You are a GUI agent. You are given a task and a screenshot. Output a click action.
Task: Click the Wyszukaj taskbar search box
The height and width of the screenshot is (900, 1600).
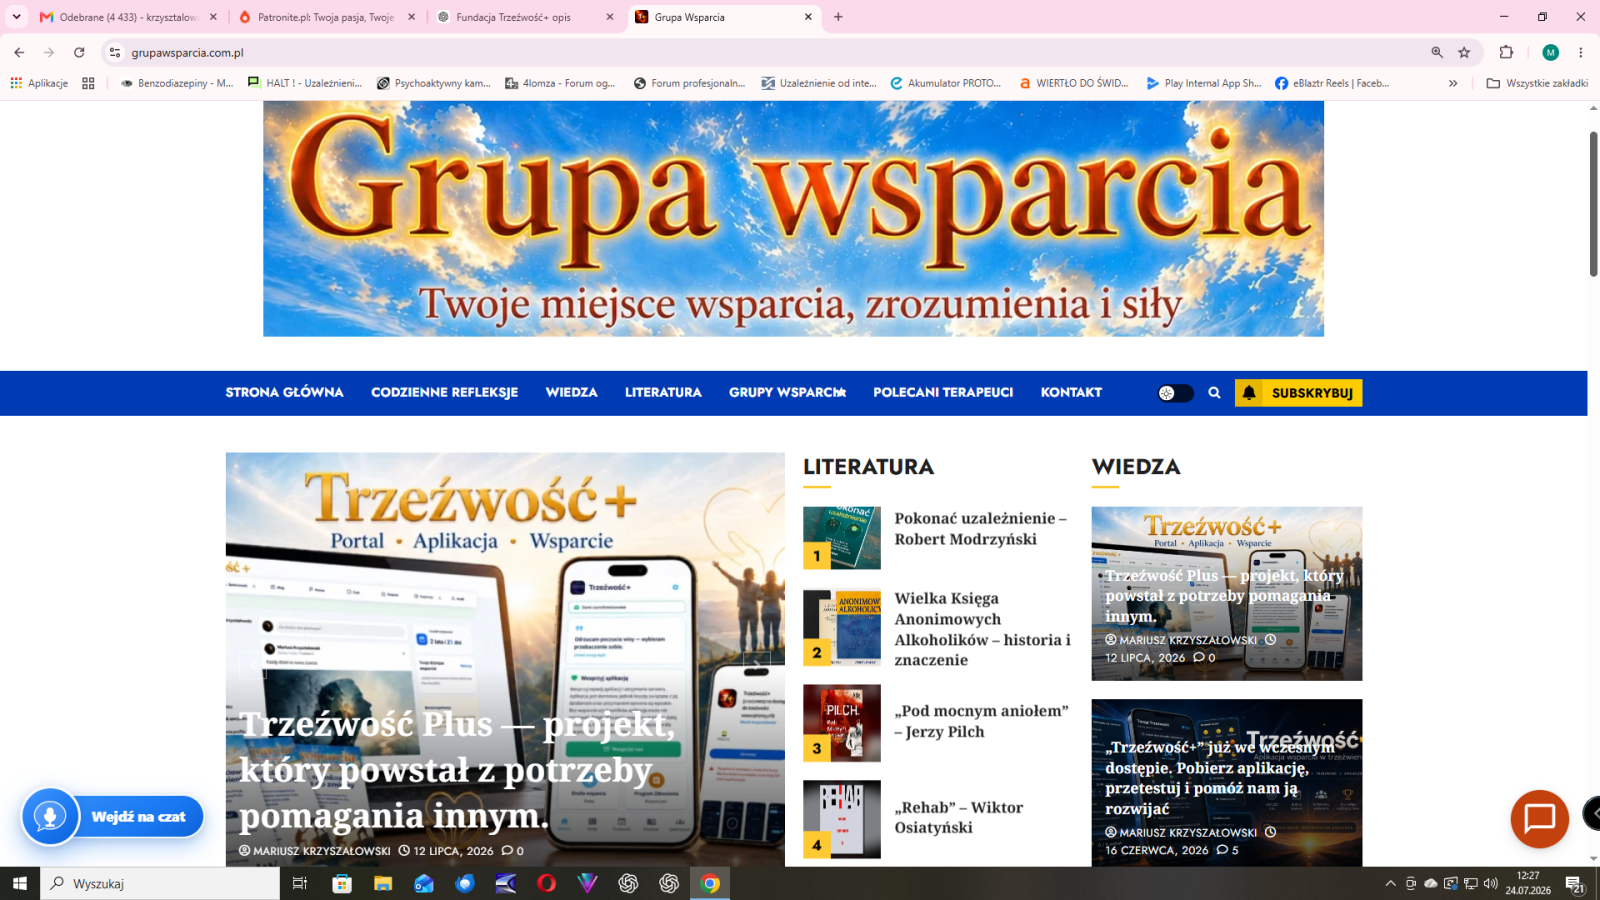[x=160, y=883]
